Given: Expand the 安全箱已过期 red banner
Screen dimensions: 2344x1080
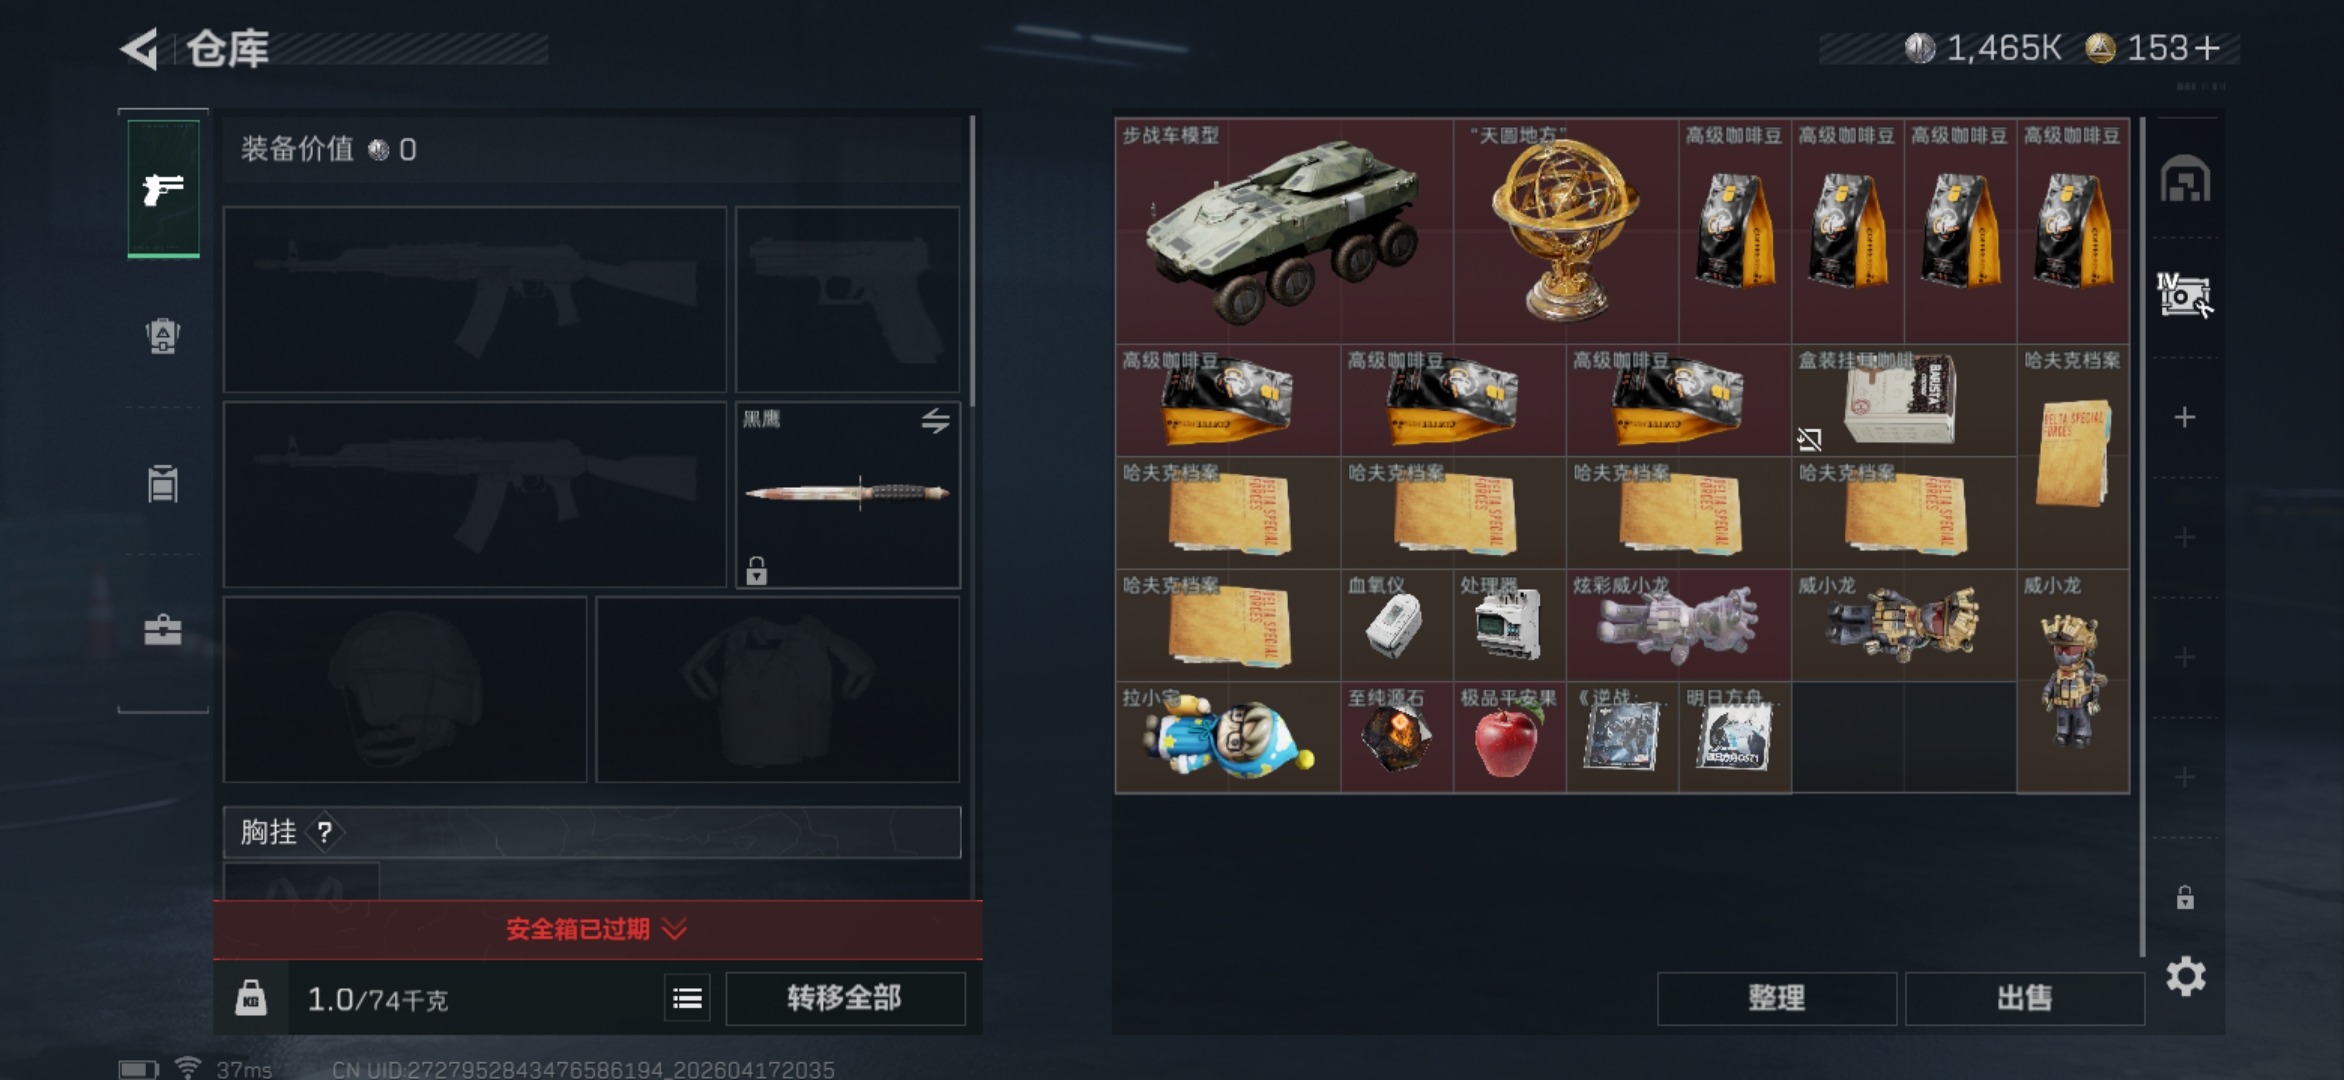Looking at the screenshot, I should (597, 930).
